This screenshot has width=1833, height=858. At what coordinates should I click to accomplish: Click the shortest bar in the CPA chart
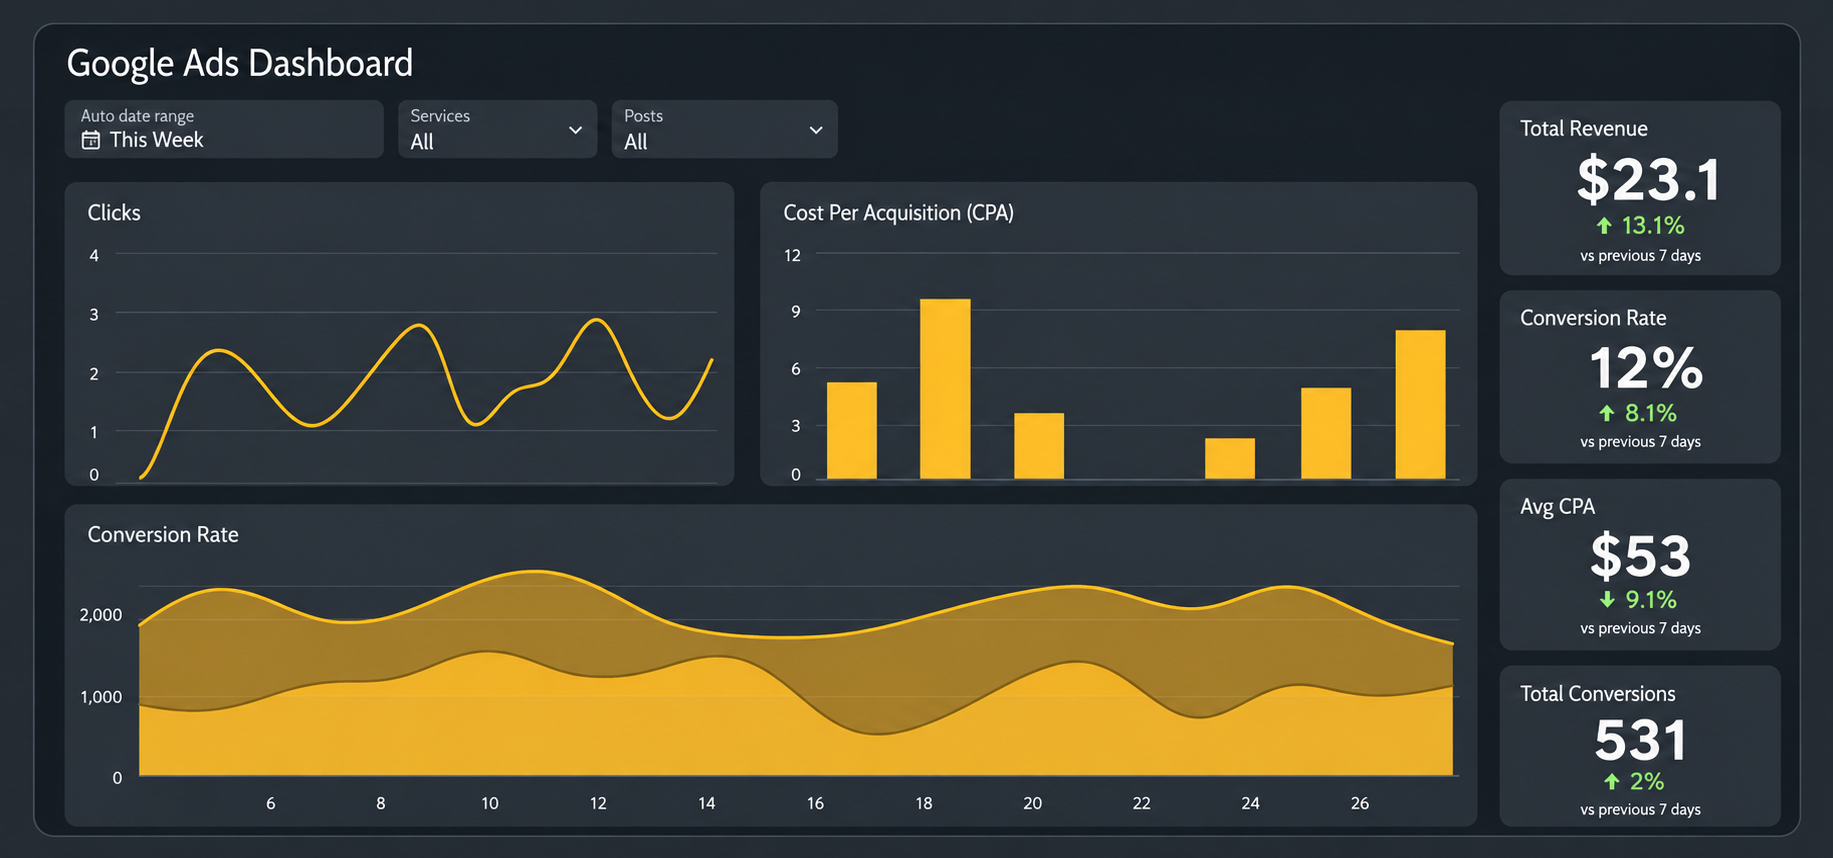1230,459
